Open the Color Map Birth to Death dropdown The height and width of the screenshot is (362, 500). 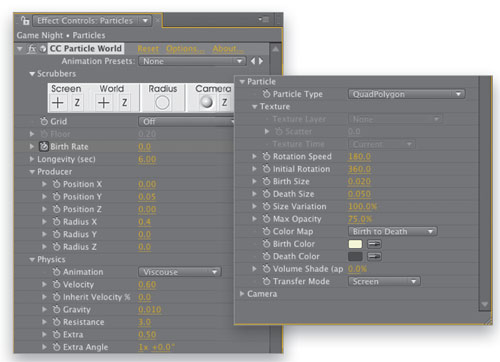[393, 231]
